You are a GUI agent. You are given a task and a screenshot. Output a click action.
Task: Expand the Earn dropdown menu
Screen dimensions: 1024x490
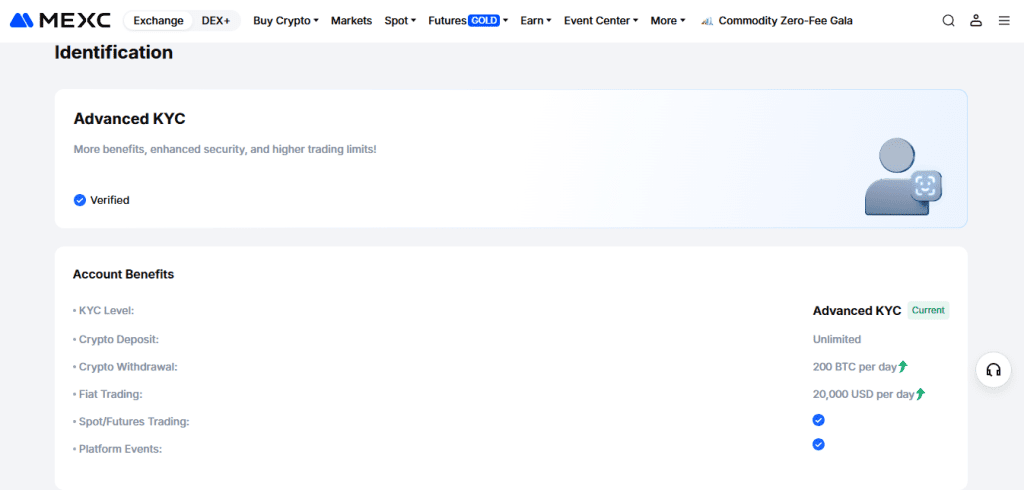pos(536,21)
